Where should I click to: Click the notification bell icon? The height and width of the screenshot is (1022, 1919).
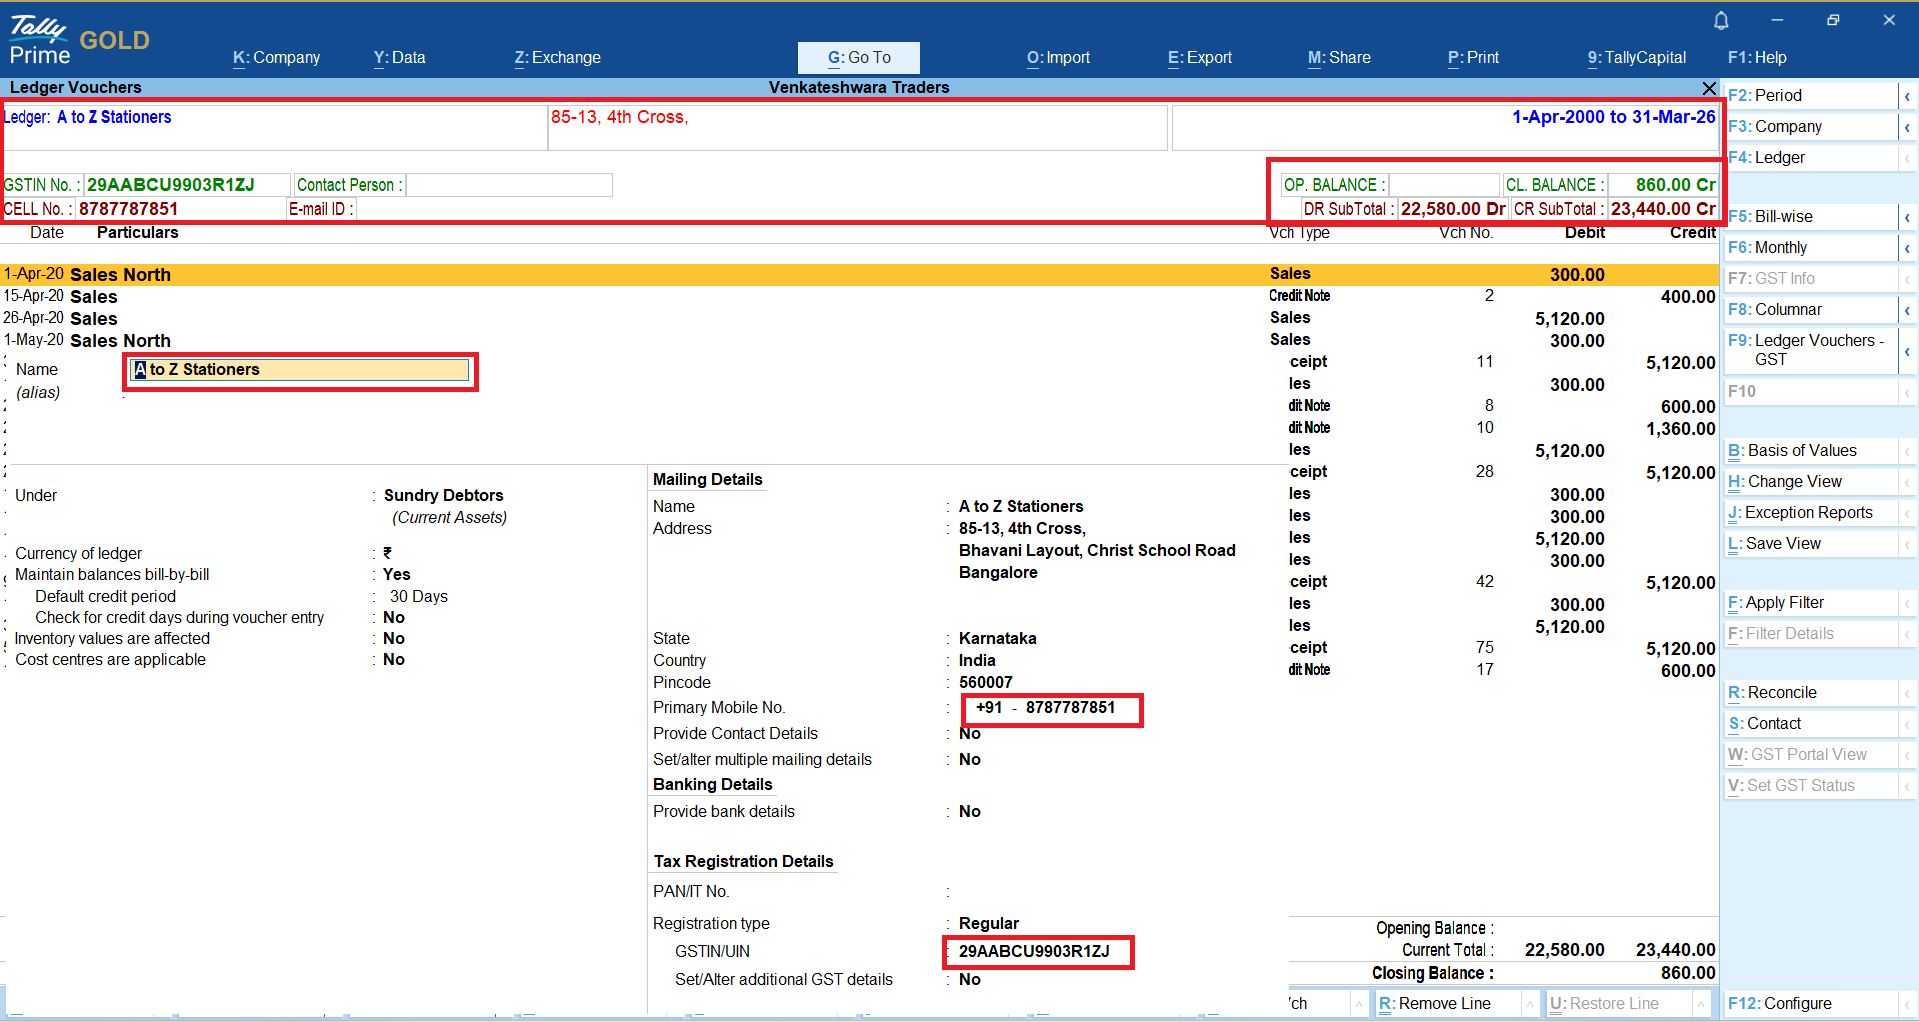coord(1721,21)
